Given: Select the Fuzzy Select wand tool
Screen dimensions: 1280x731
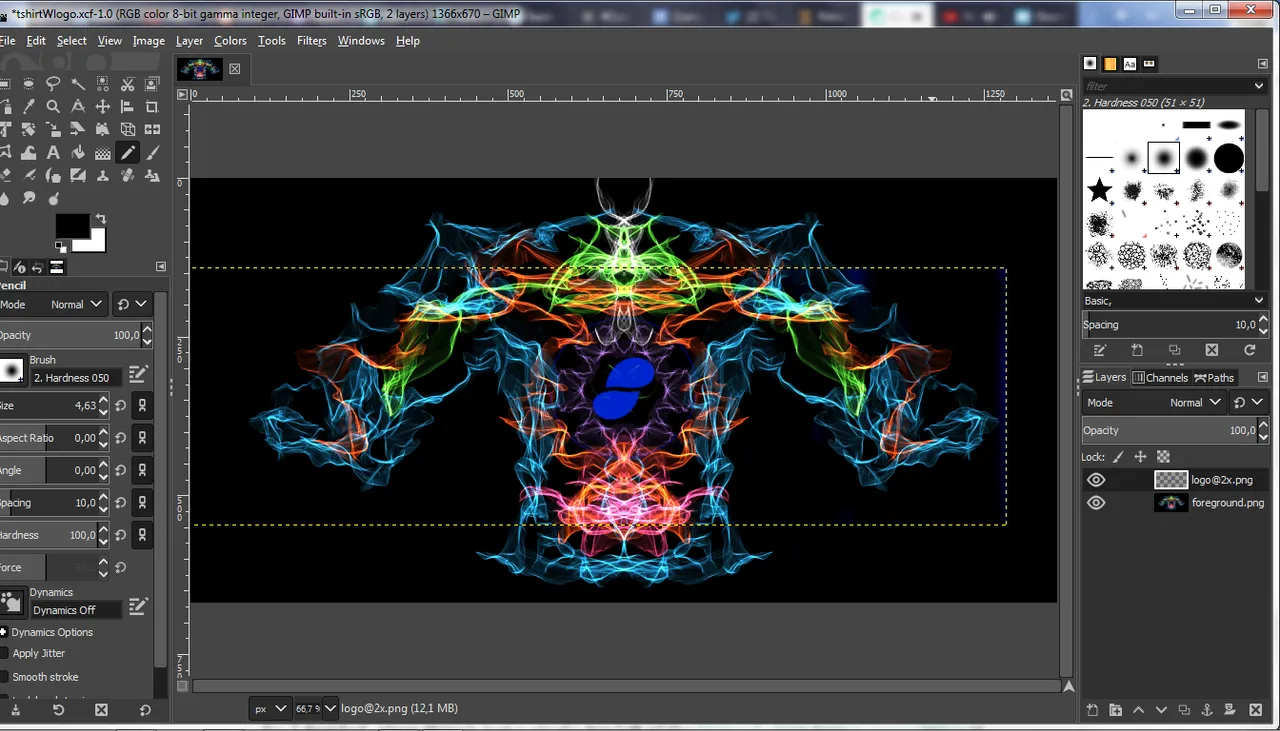Looking at the screenshot, I should [x=78, y=84].
